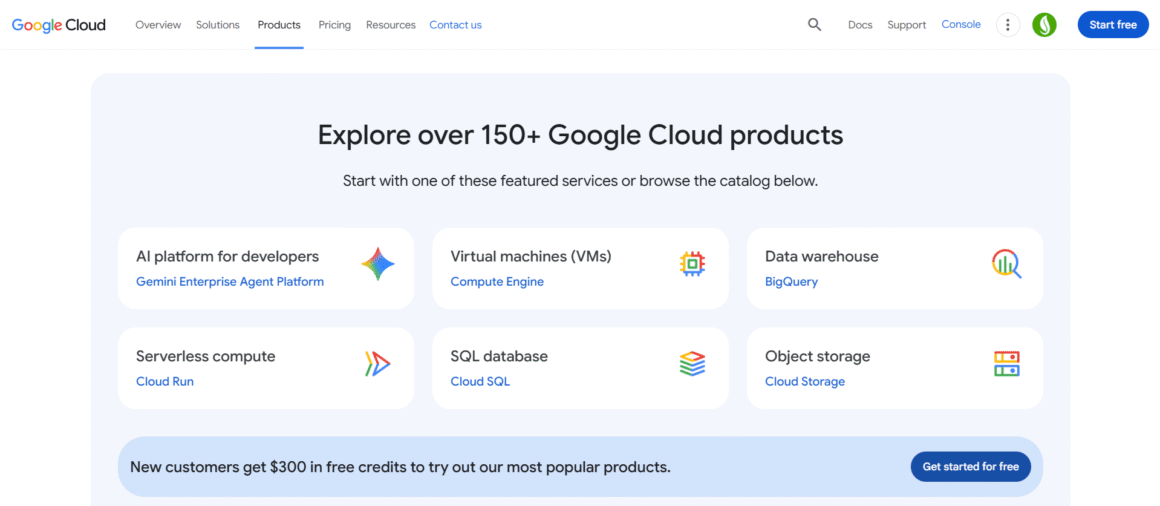Viewport: 1160px width, 506px height.
Task: Open the Overview nav item
Action: (x=158, y=25)
